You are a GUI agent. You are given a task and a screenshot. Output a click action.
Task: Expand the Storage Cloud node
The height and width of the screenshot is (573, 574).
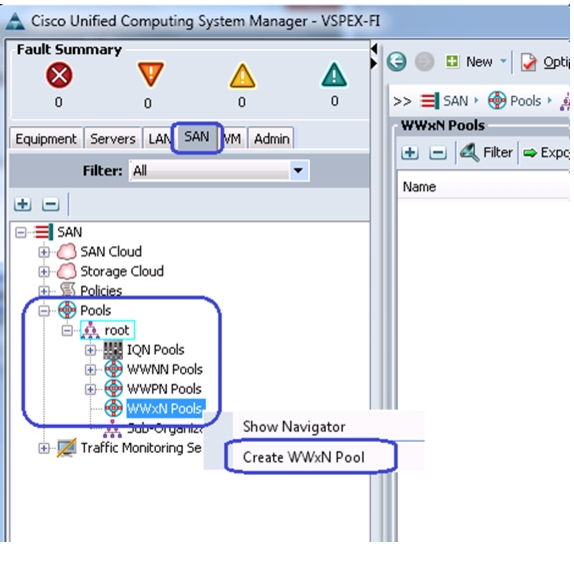point(44,272)
